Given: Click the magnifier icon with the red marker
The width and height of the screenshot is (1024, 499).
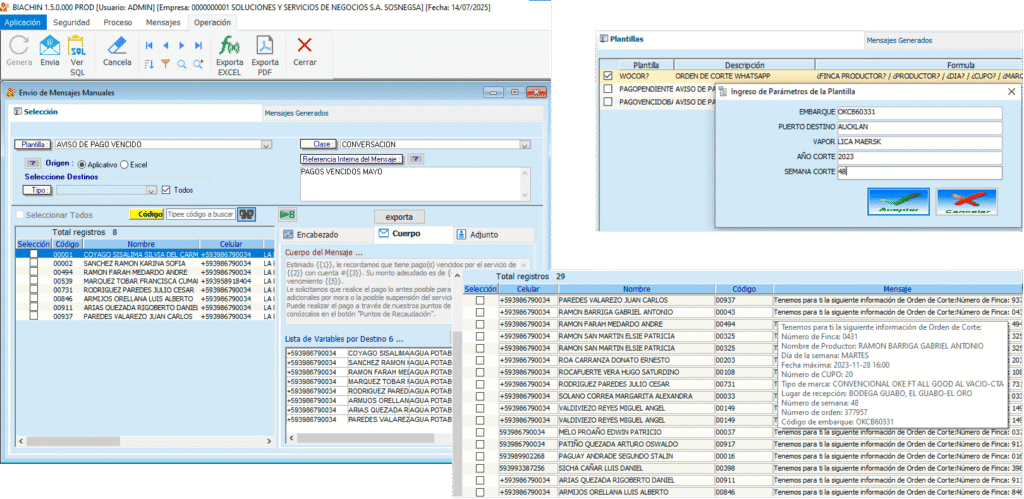Looking at the screenshot, I should click(199, 63).
